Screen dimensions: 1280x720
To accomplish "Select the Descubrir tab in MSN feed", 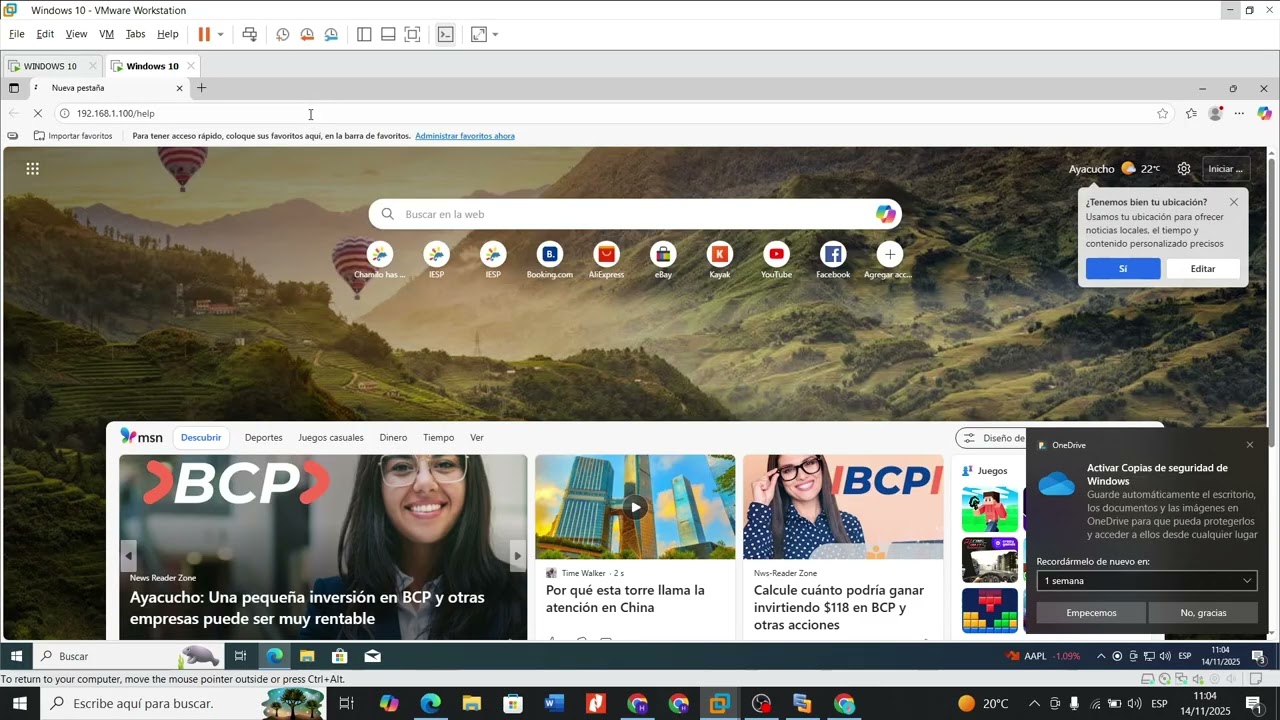I will pos(201,438).
